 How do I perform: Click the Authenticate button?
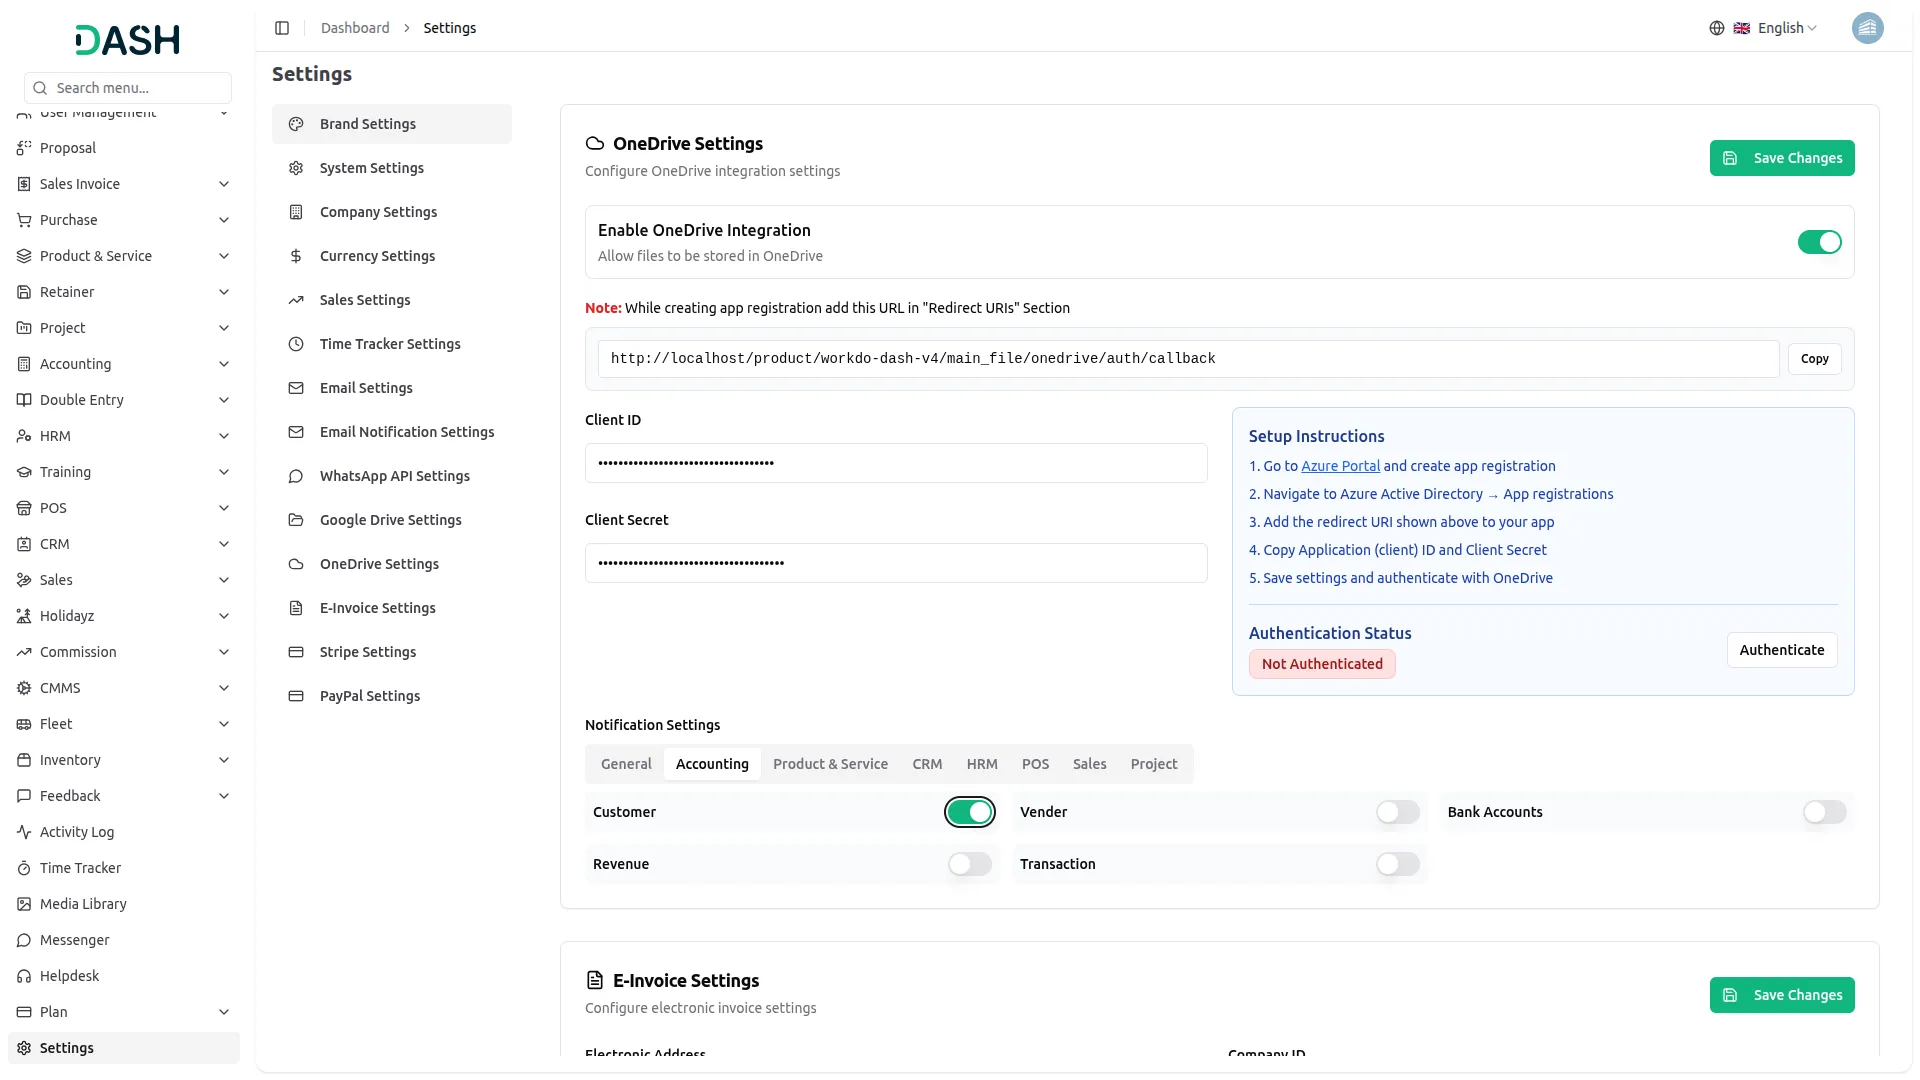pyautogui.click(x=1781, y=649)
